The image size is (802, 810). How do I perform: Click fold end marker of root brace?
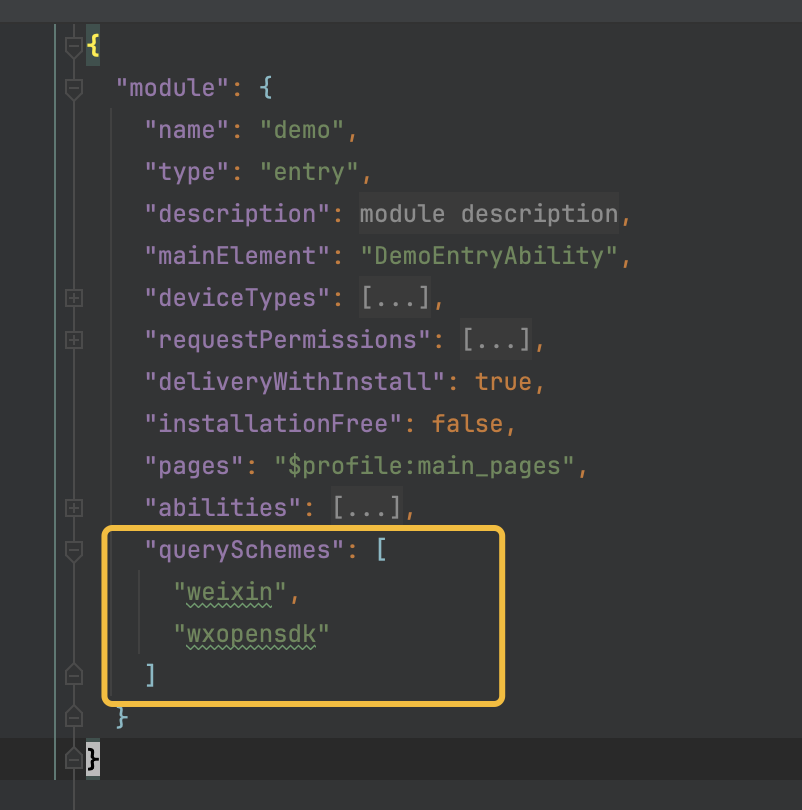coord(74,758)
